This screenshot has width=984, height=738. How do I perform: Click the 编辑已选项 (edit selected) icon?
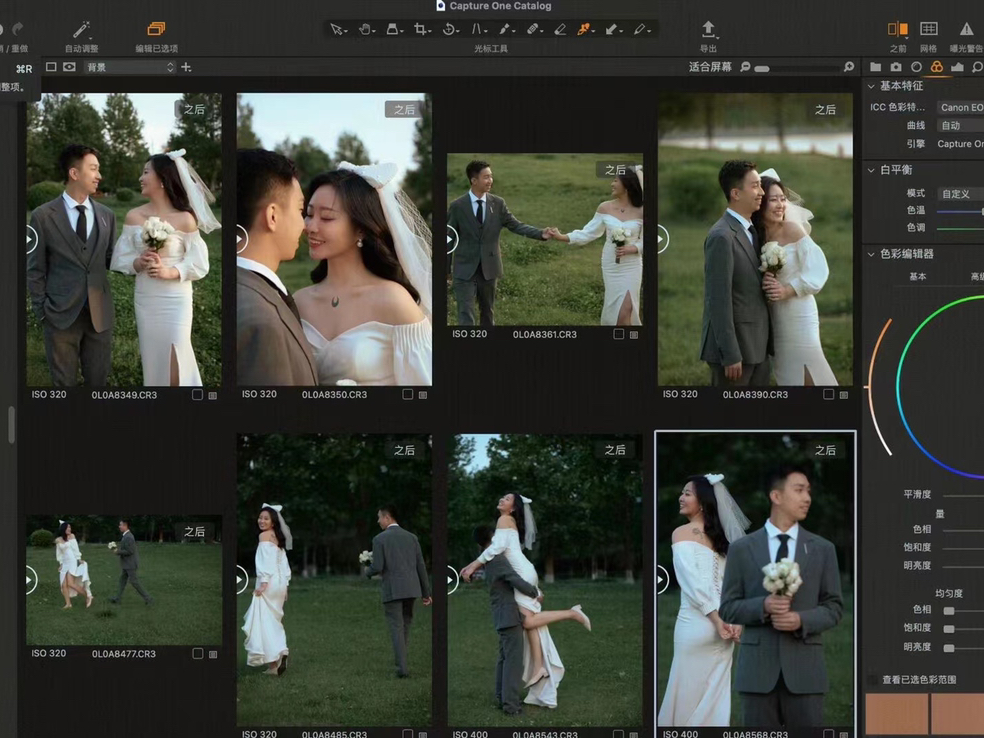pos(156,30)
